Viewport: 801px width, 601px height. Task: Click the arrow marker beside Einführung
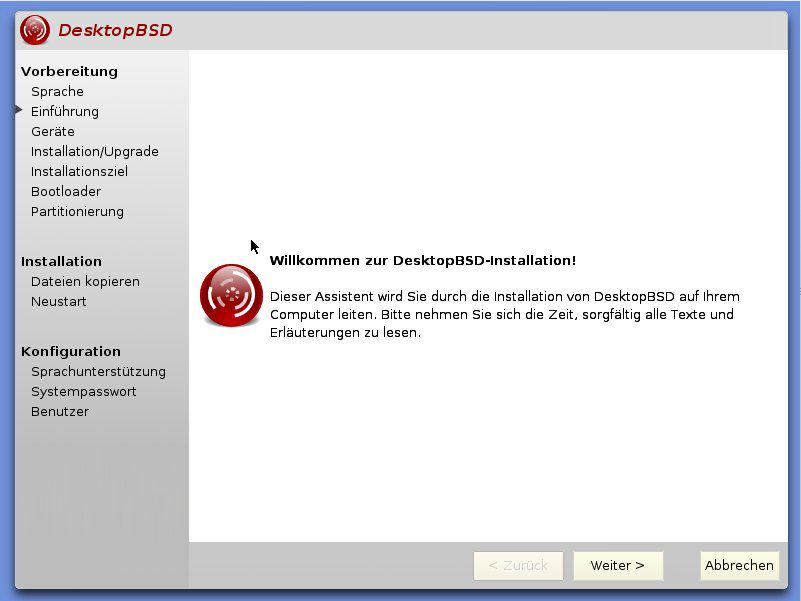(x=19, y=110)
